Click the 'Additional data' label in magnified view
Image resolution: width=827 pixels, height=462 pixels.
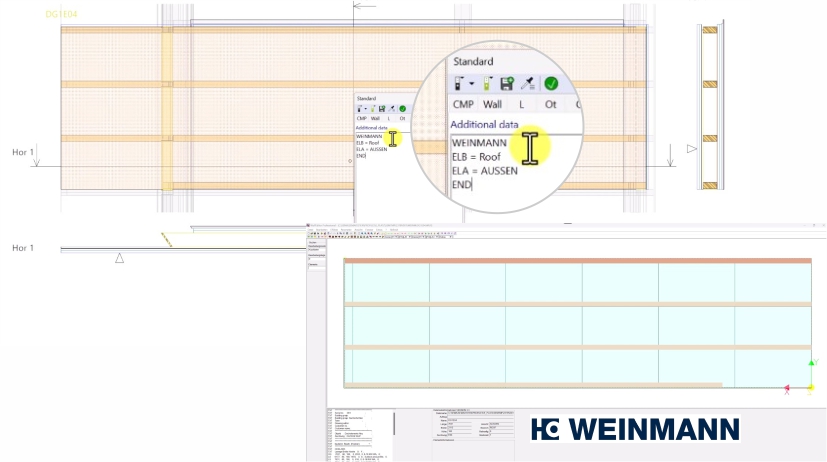484,125
